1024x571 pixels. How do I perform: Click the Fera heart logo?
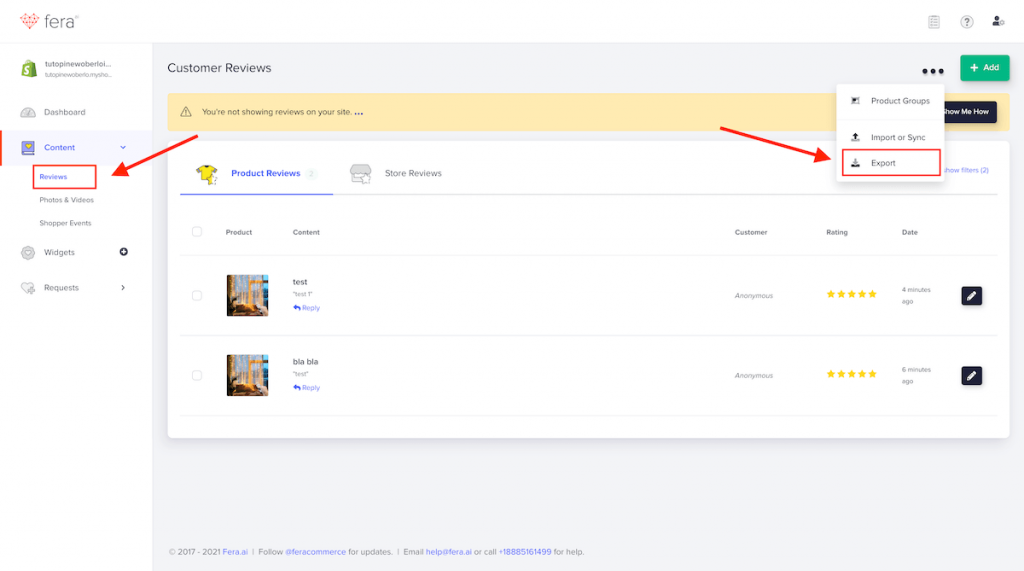pyautogui.click(x=29, y=21)
